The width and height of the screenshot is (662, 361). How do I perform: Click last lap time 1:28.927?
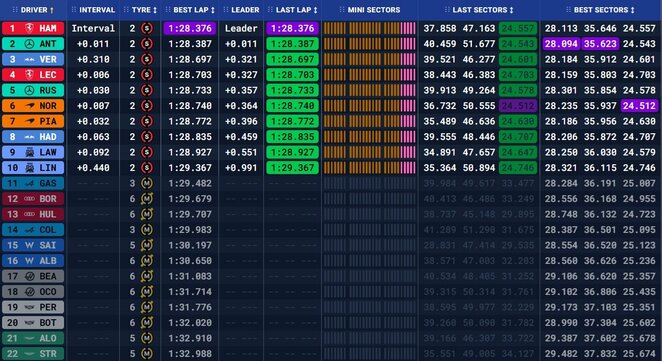pyautogui.click(x=293, y=152)
